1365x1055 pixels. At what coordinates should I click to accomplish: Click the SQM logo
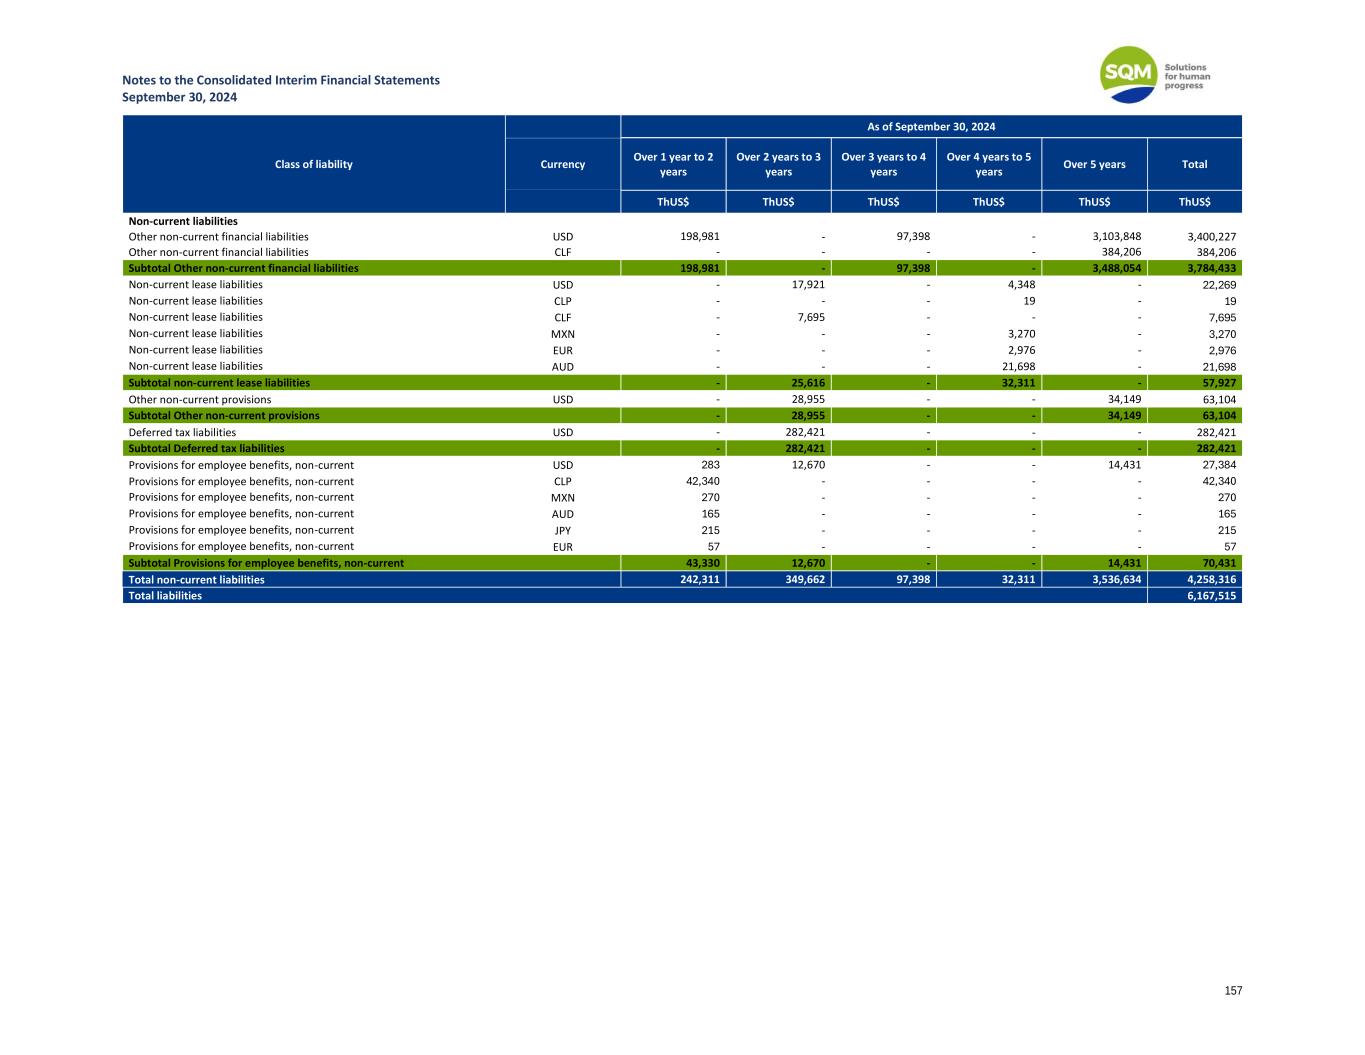coord(1129,75)
